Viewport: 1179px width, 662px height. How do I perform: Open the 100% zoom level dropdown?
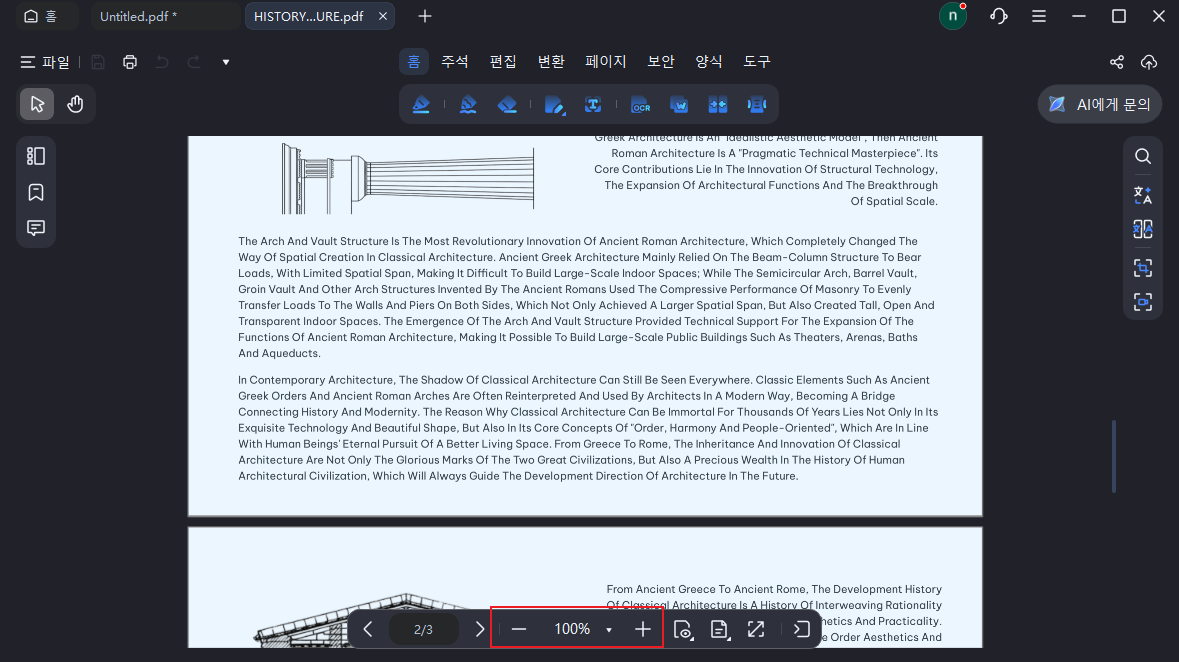[x=609, y=630]
